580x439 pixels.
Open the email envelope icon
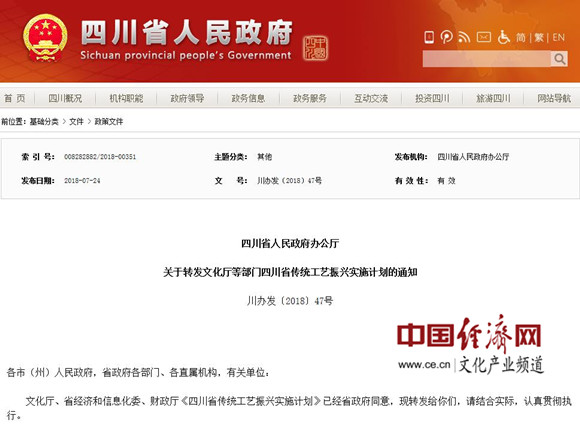484,37
